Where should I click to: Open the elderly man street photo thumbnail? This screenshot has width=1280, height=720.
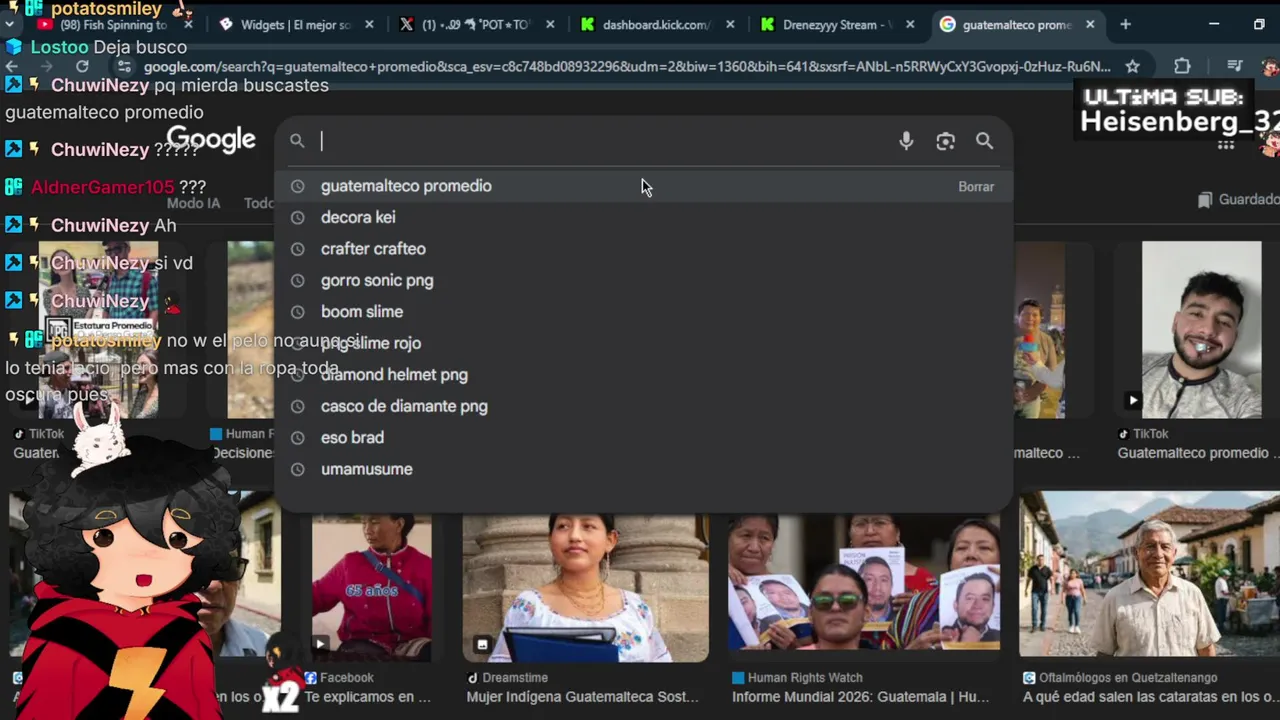tap(1149, 575)
